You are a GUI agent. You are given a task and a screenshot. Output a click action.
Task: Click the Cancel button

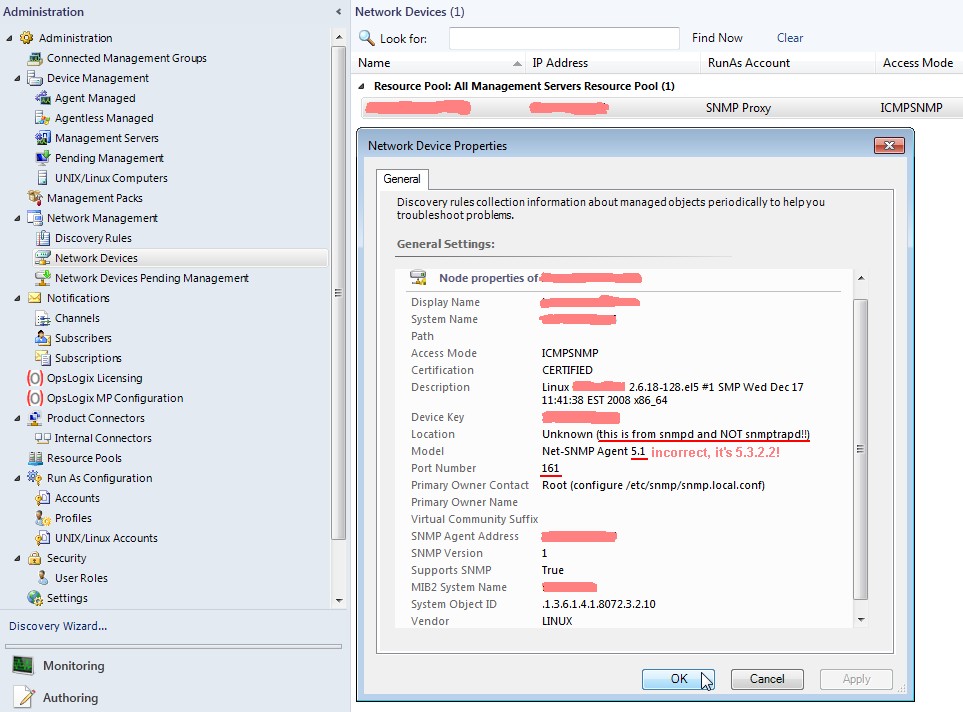click(767, 679)
